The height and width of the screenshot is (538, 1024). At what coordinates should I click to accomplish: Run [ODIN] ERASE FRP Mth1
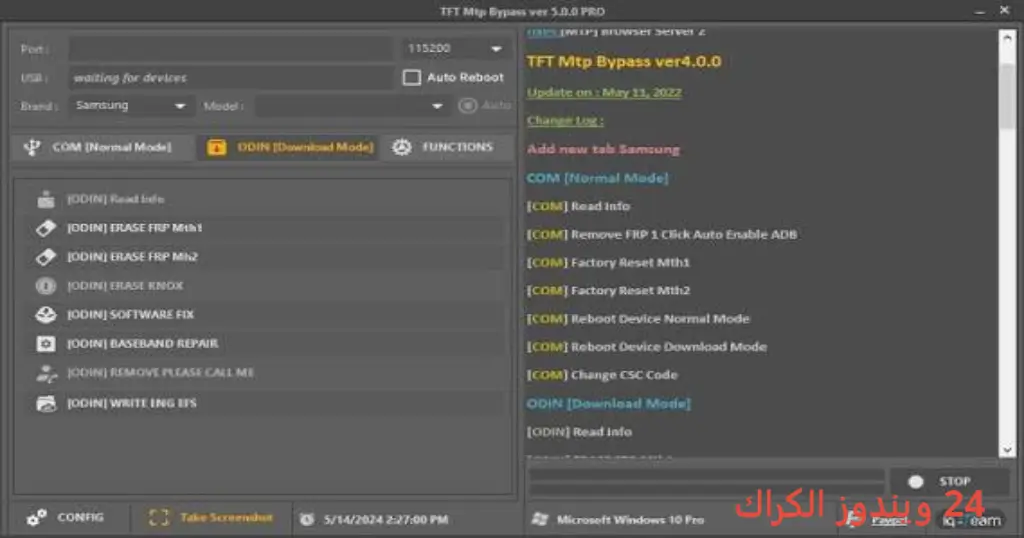pos(264,228)
